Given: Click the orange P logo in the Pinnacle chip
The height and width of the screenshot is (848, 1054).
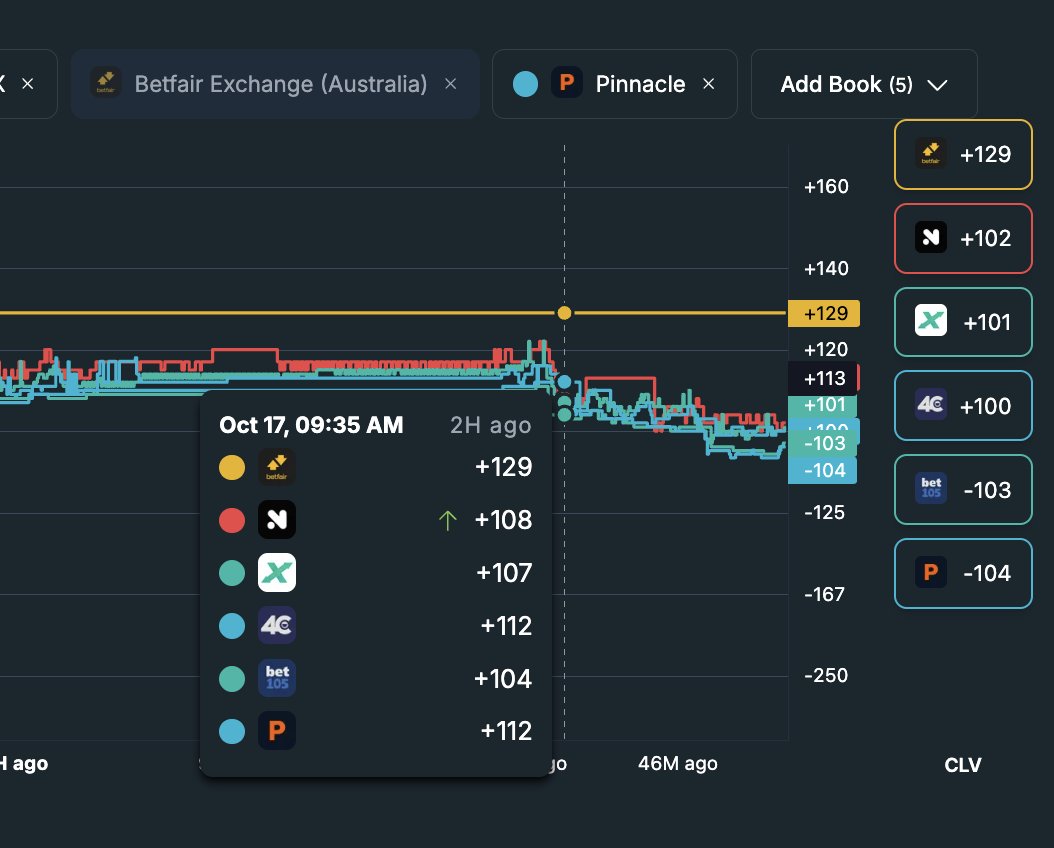Looking at the screenshot, I should click(x=567, y=83).
